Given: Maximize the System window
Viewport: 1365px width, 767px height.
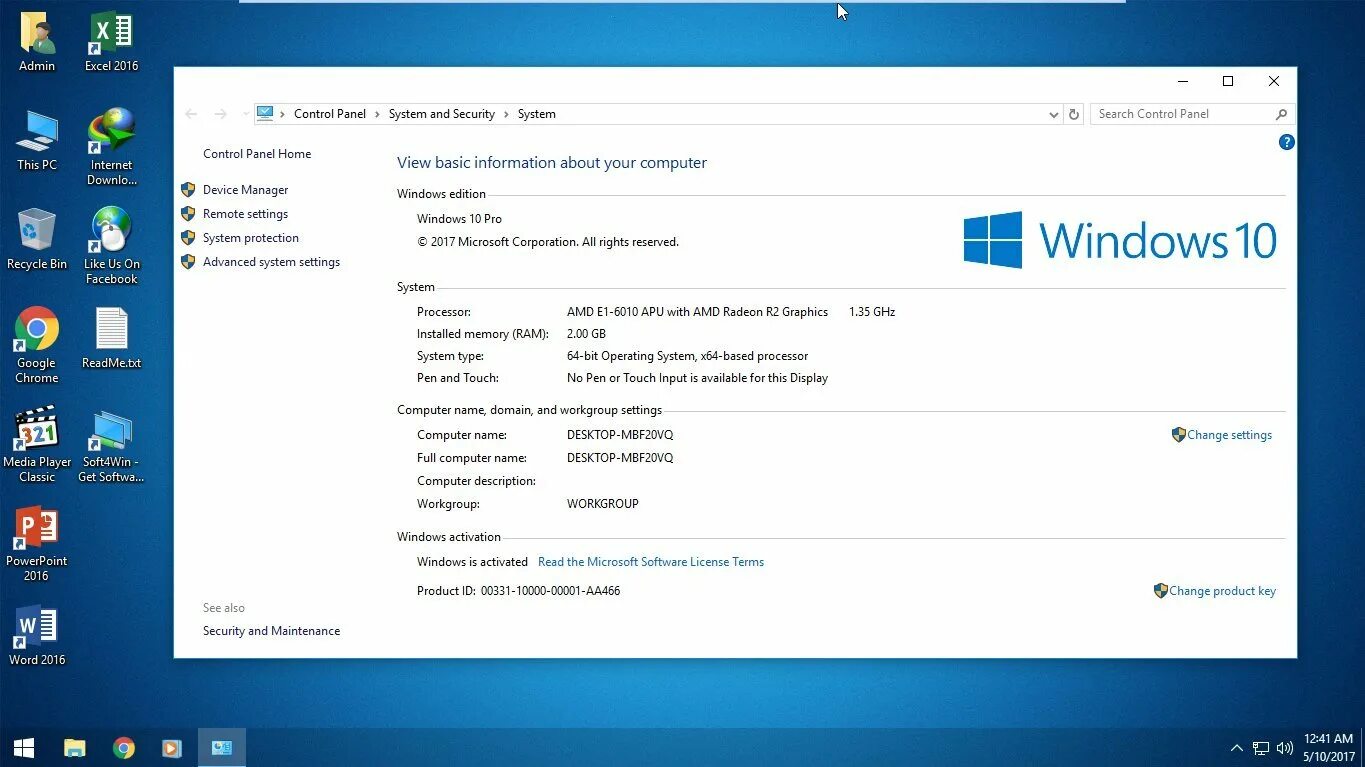Looking at the screenshot, I should [x=1228, y=82].
